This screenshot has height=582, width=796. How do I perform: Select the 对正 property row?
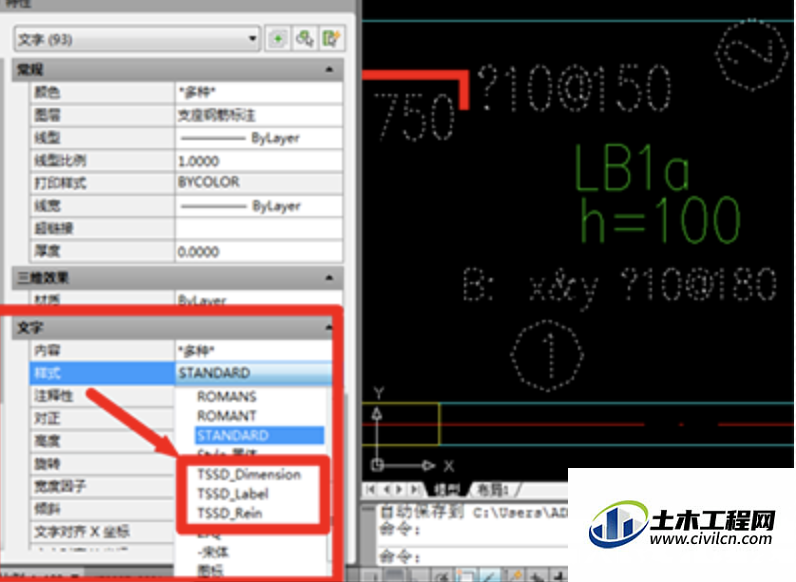(102, 418)
